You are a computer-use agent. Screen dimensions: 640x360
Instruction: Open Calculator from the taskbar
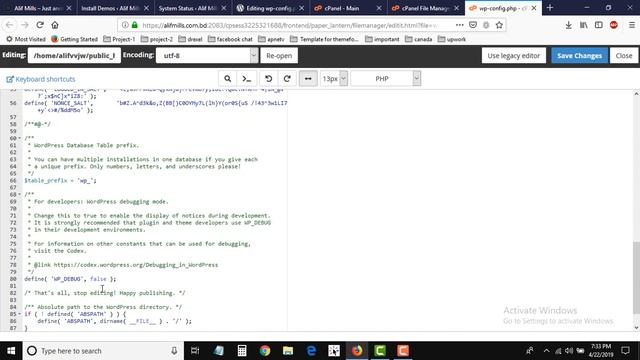(x=242, y=351)
